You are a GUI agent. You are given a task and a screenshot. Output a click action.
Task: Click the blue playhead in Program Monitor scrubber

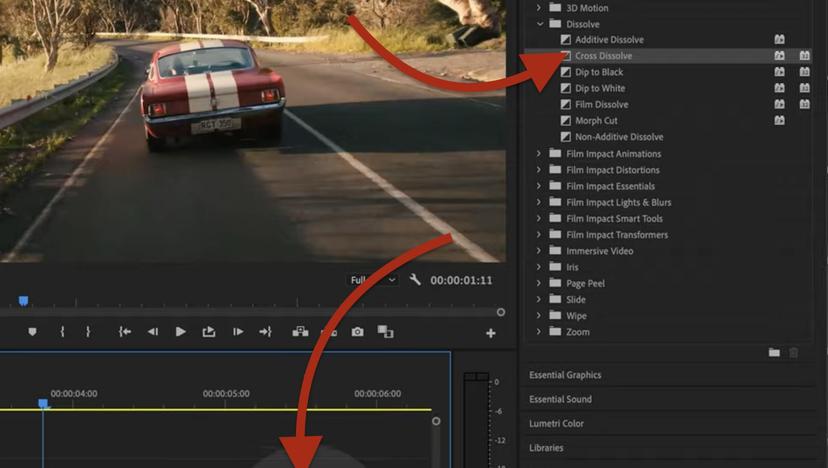(23, 301)
